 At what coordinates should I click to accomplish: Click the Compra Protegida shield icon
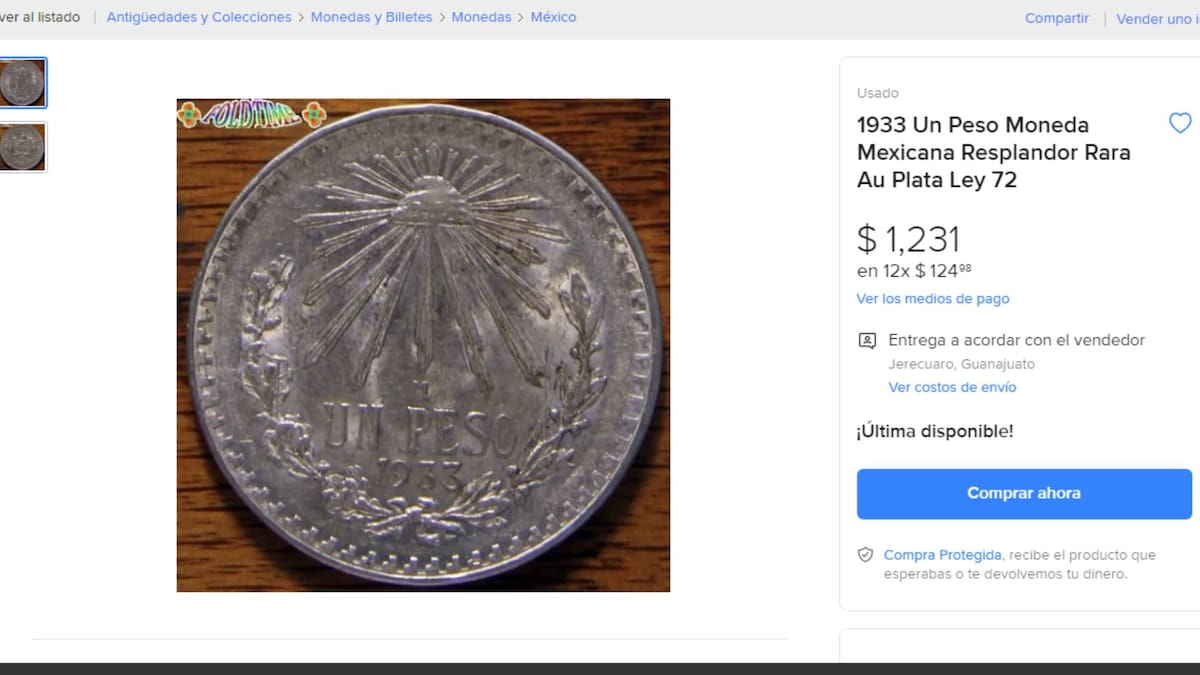click(866, 555)
